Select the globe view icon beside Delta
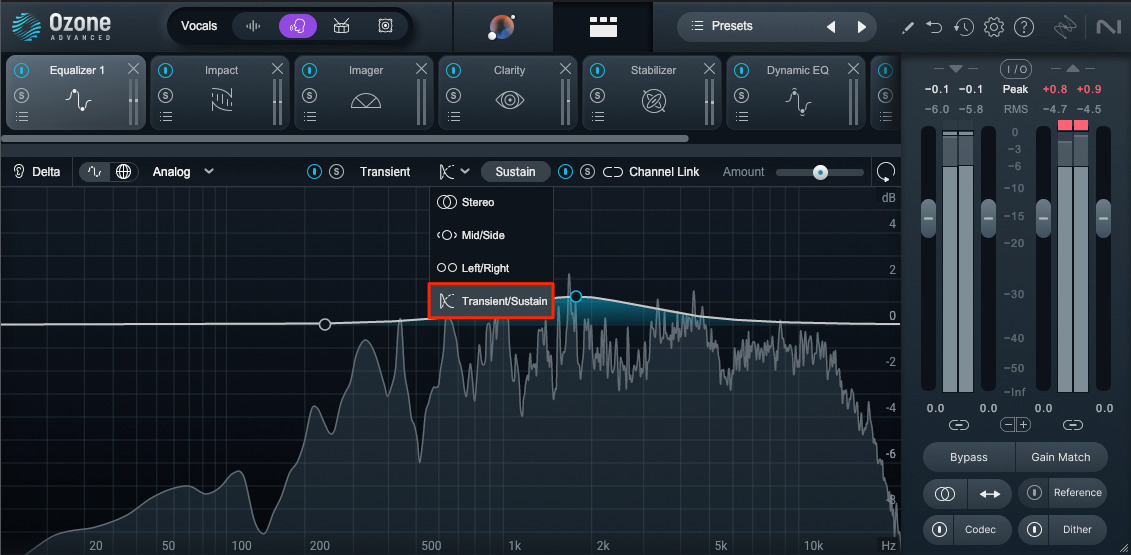 [123, 172]
